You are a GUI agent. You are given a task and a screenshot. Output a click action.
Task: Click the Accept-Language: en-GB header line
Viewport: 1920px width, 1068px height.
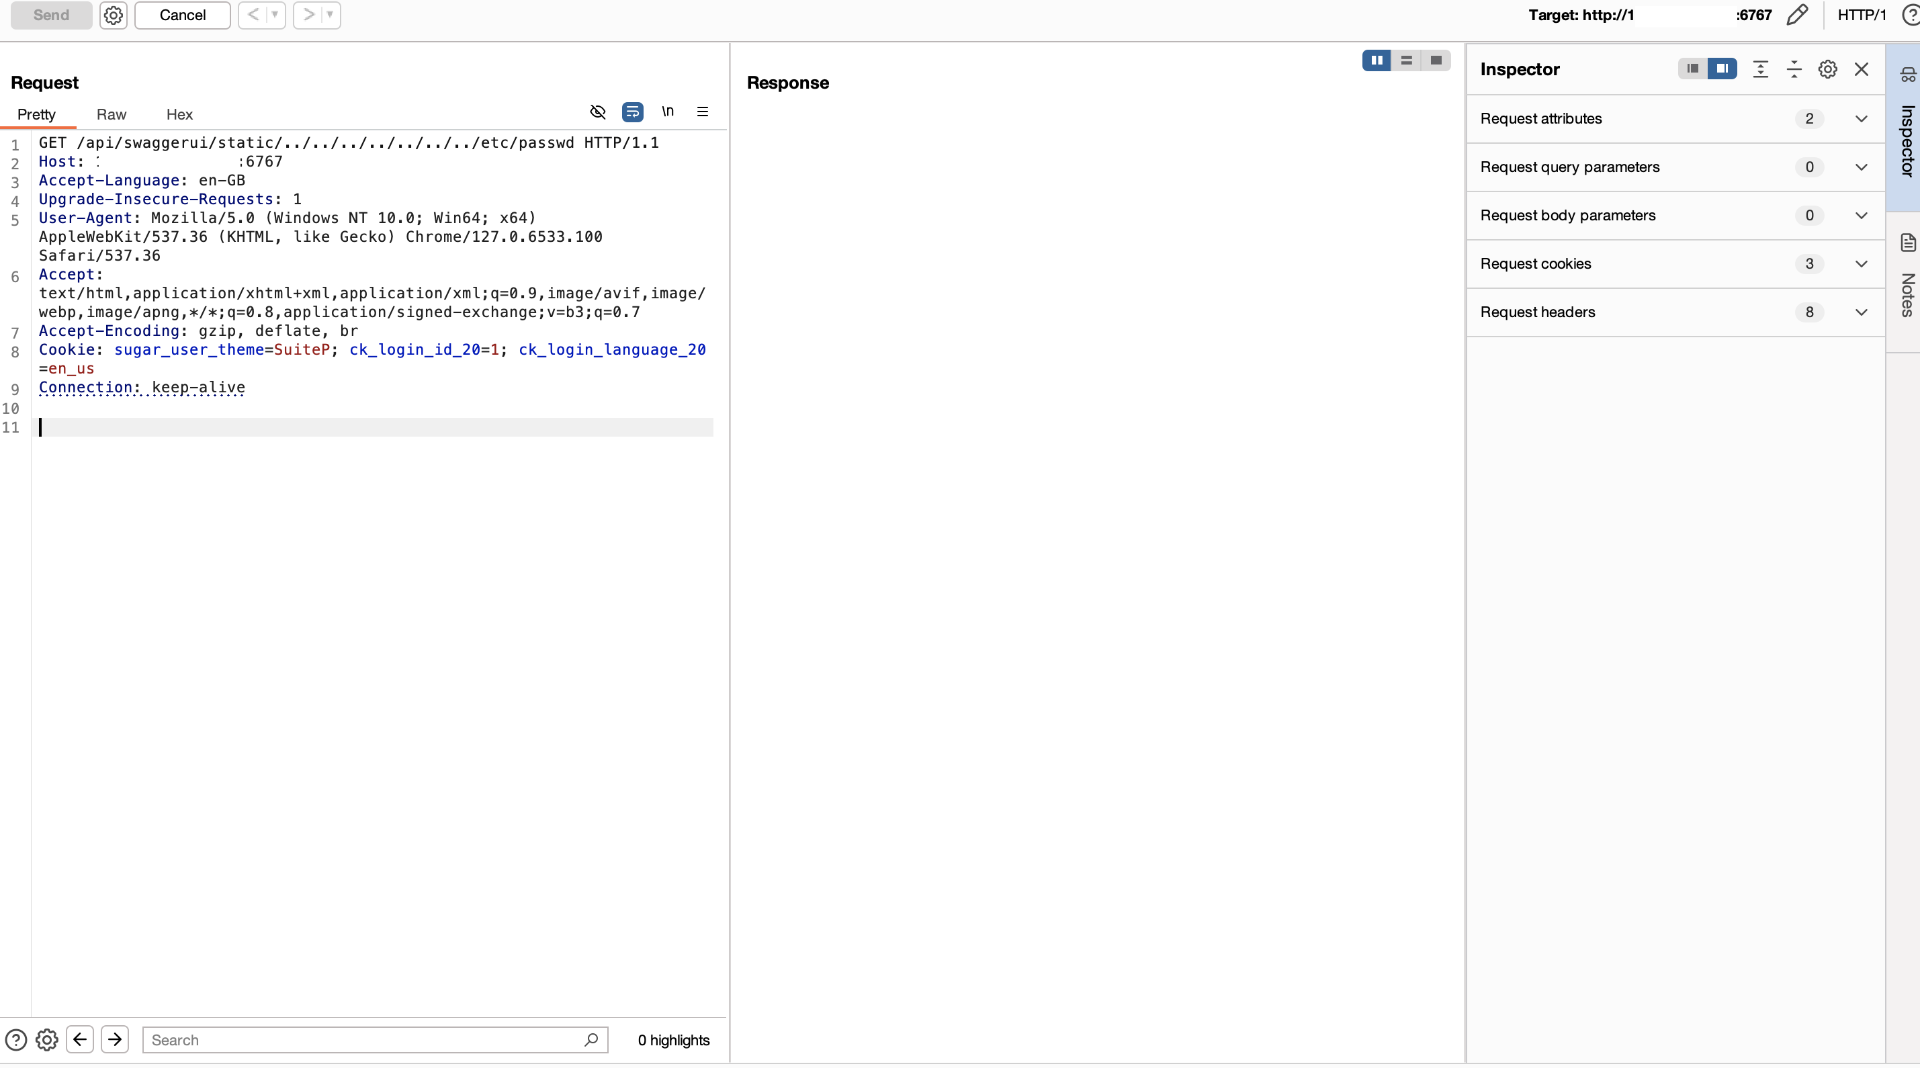pyautogui.click(x=142, y=181)
